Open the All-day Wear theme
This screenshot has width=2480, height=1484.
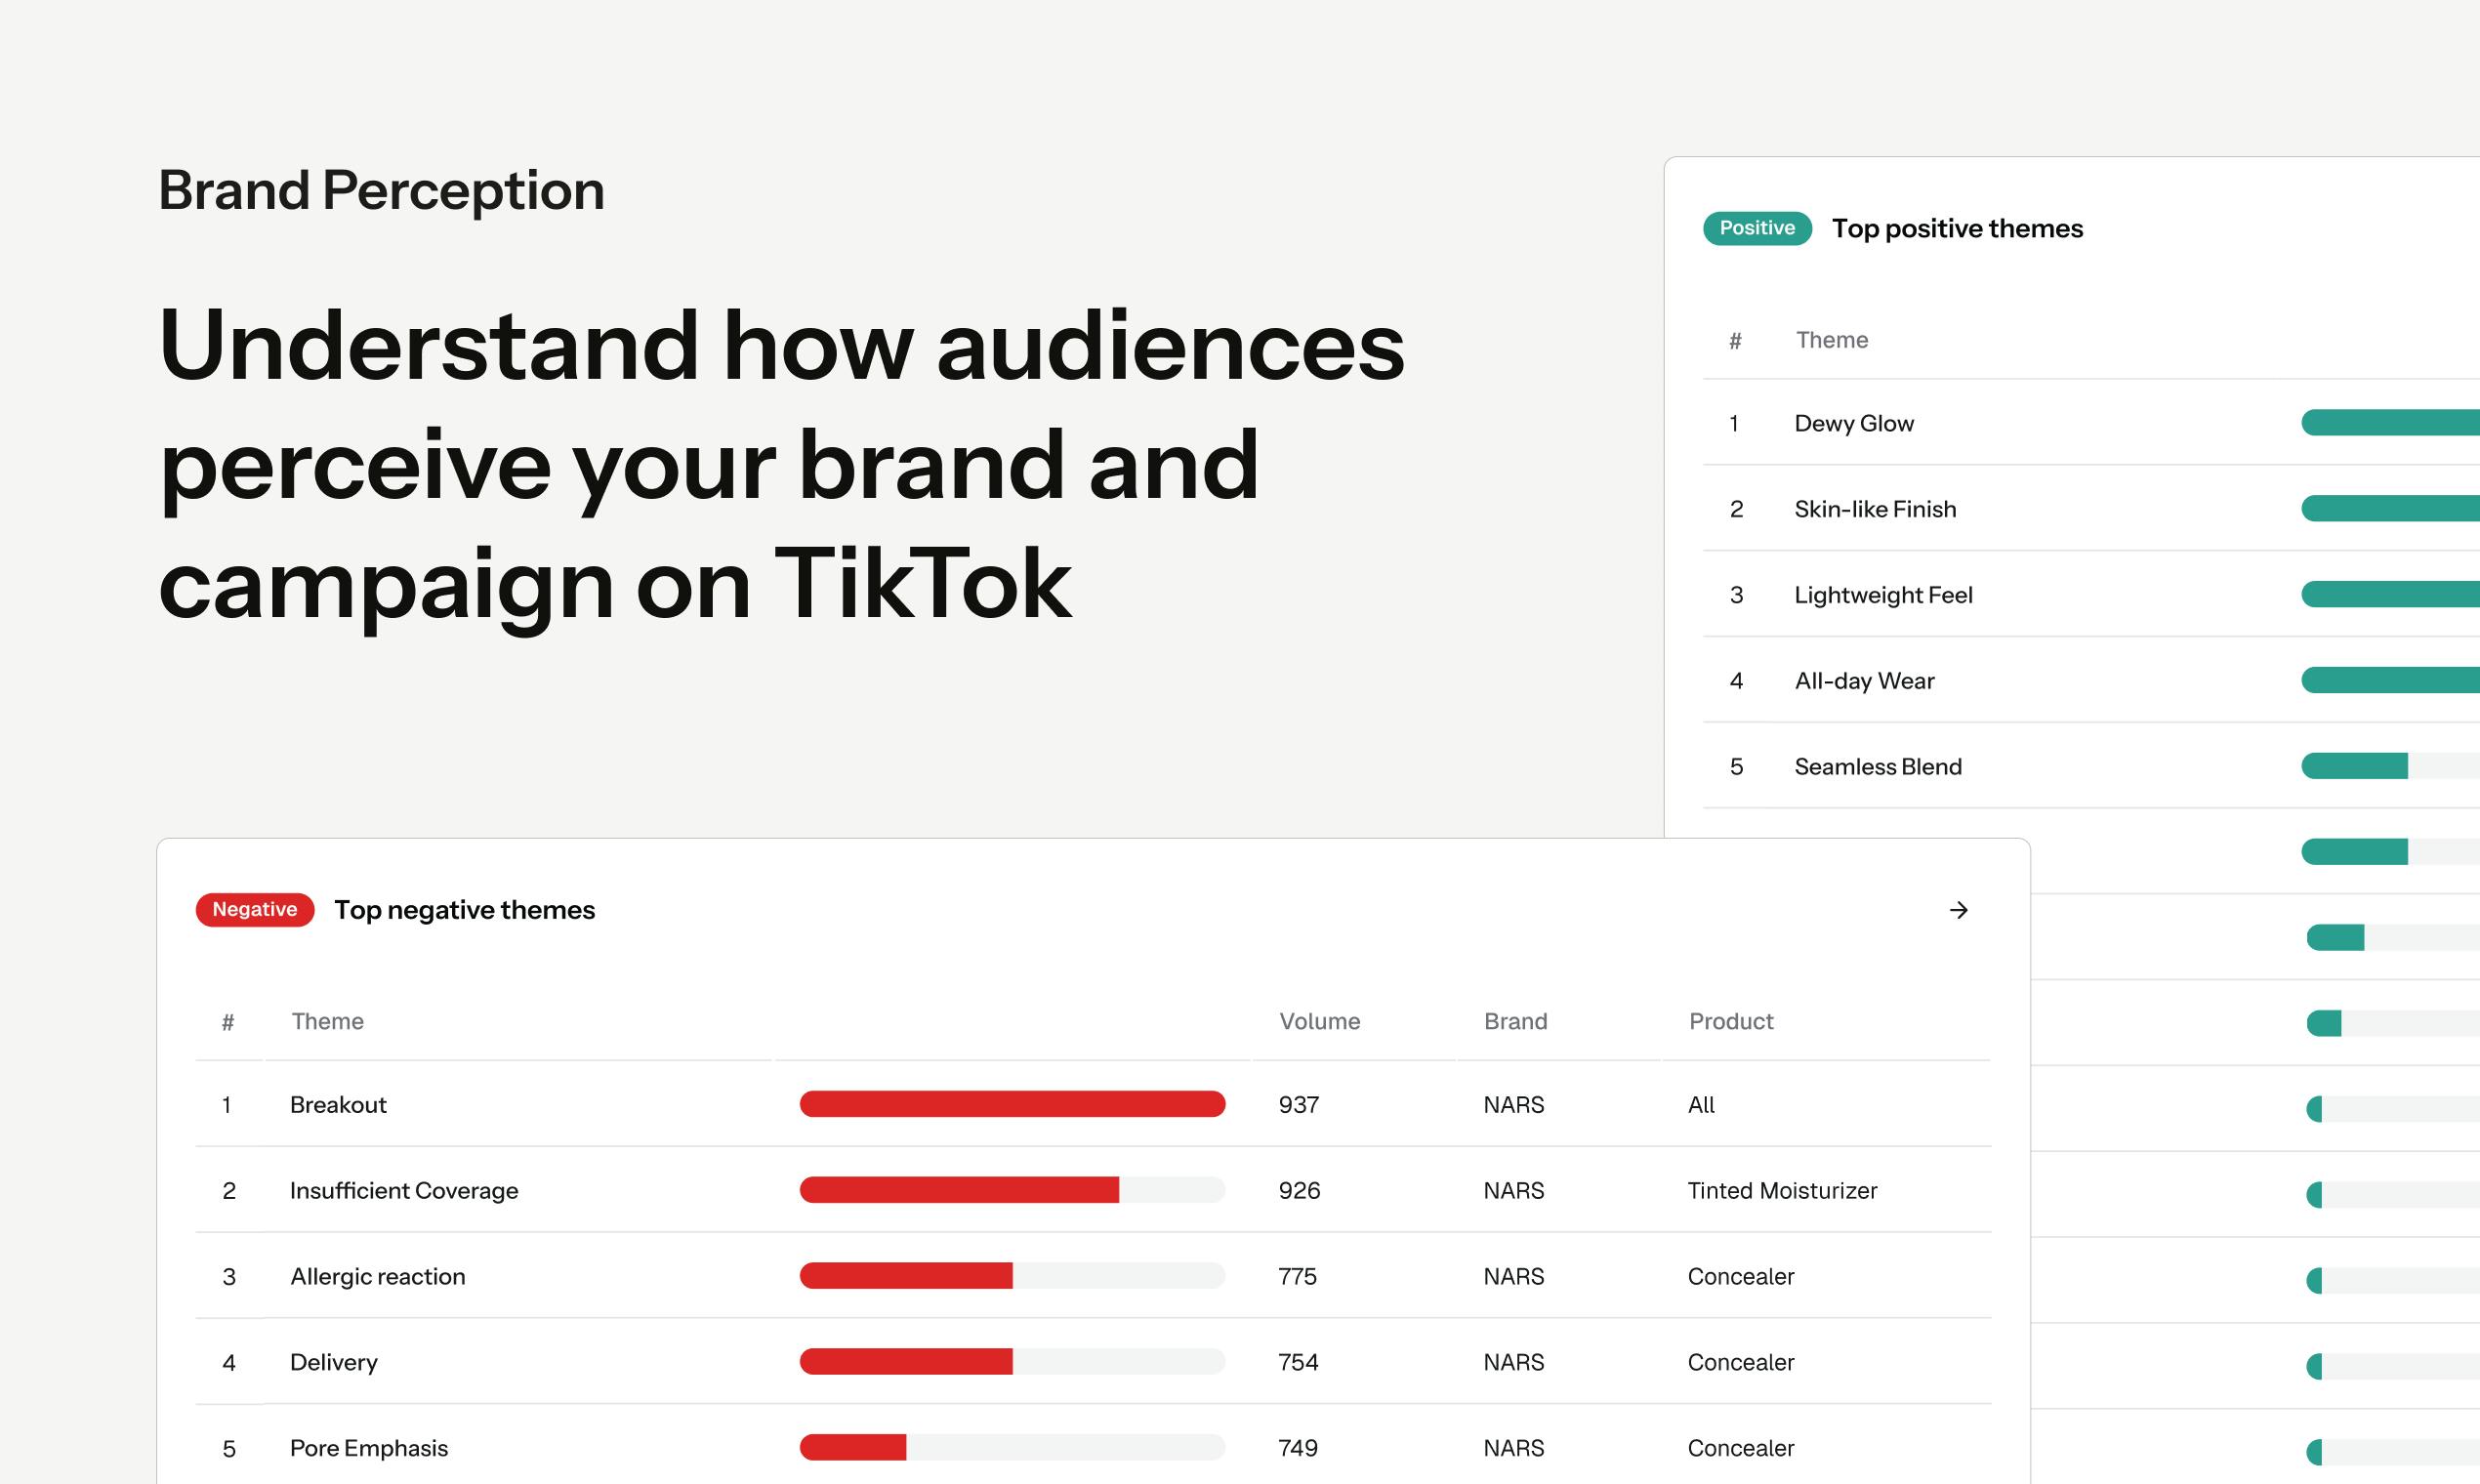(1864, 681)
